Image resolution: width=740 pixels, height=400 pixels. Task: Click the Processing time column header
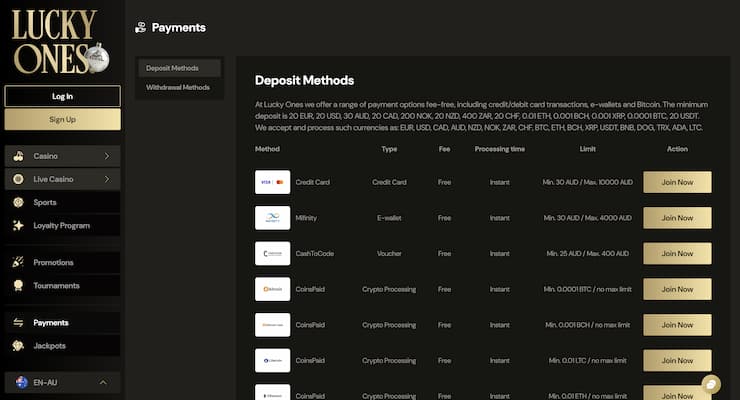click(500, 149)
